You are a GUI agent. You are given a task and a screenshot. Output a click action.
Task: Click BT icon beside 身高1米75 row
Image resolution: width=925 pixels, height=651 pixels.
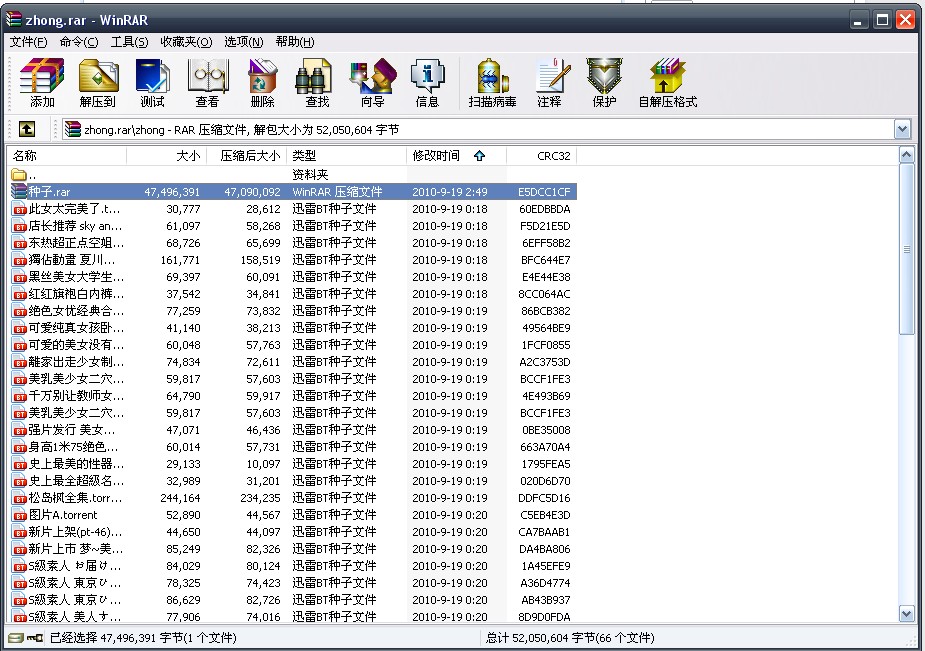point(19,448)
